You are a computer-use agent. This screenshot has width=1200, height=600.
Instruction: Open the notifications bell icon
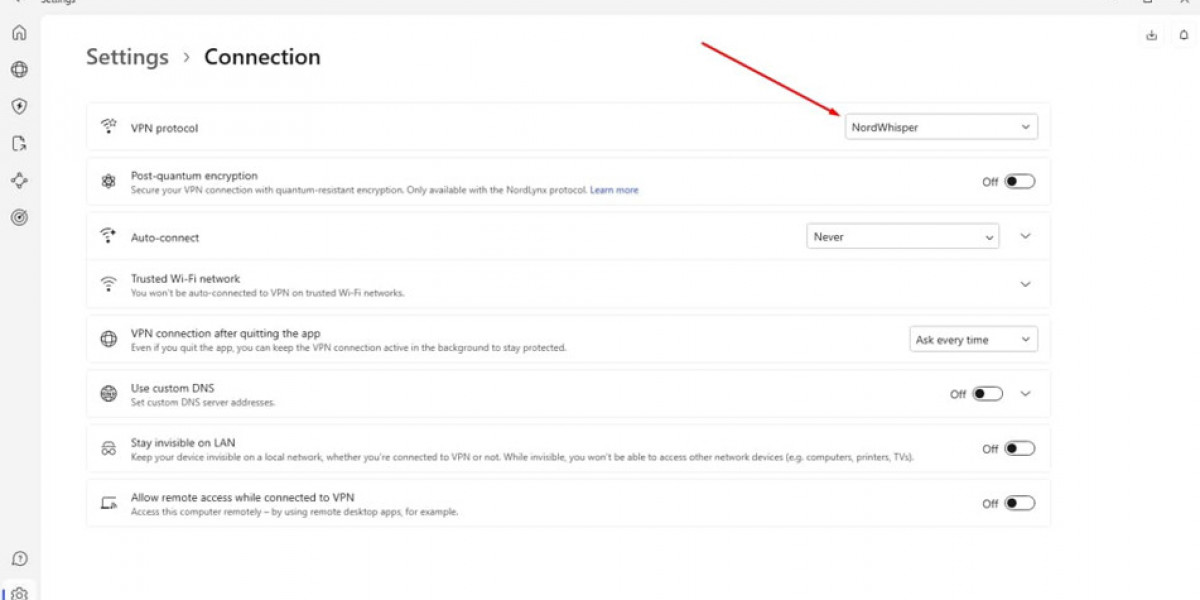pyautogui.click(x=1184, y=35)
